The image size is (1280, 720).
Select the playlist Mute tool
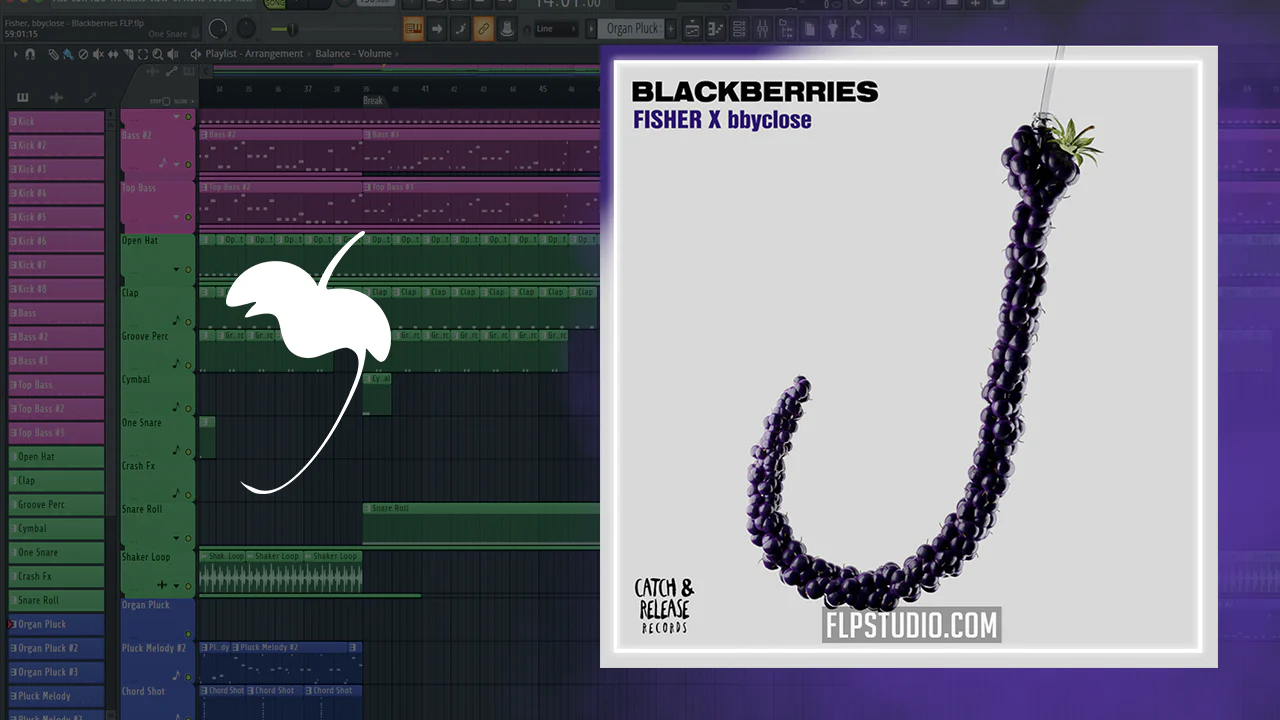pyautogui.click(x=97, y=54)
